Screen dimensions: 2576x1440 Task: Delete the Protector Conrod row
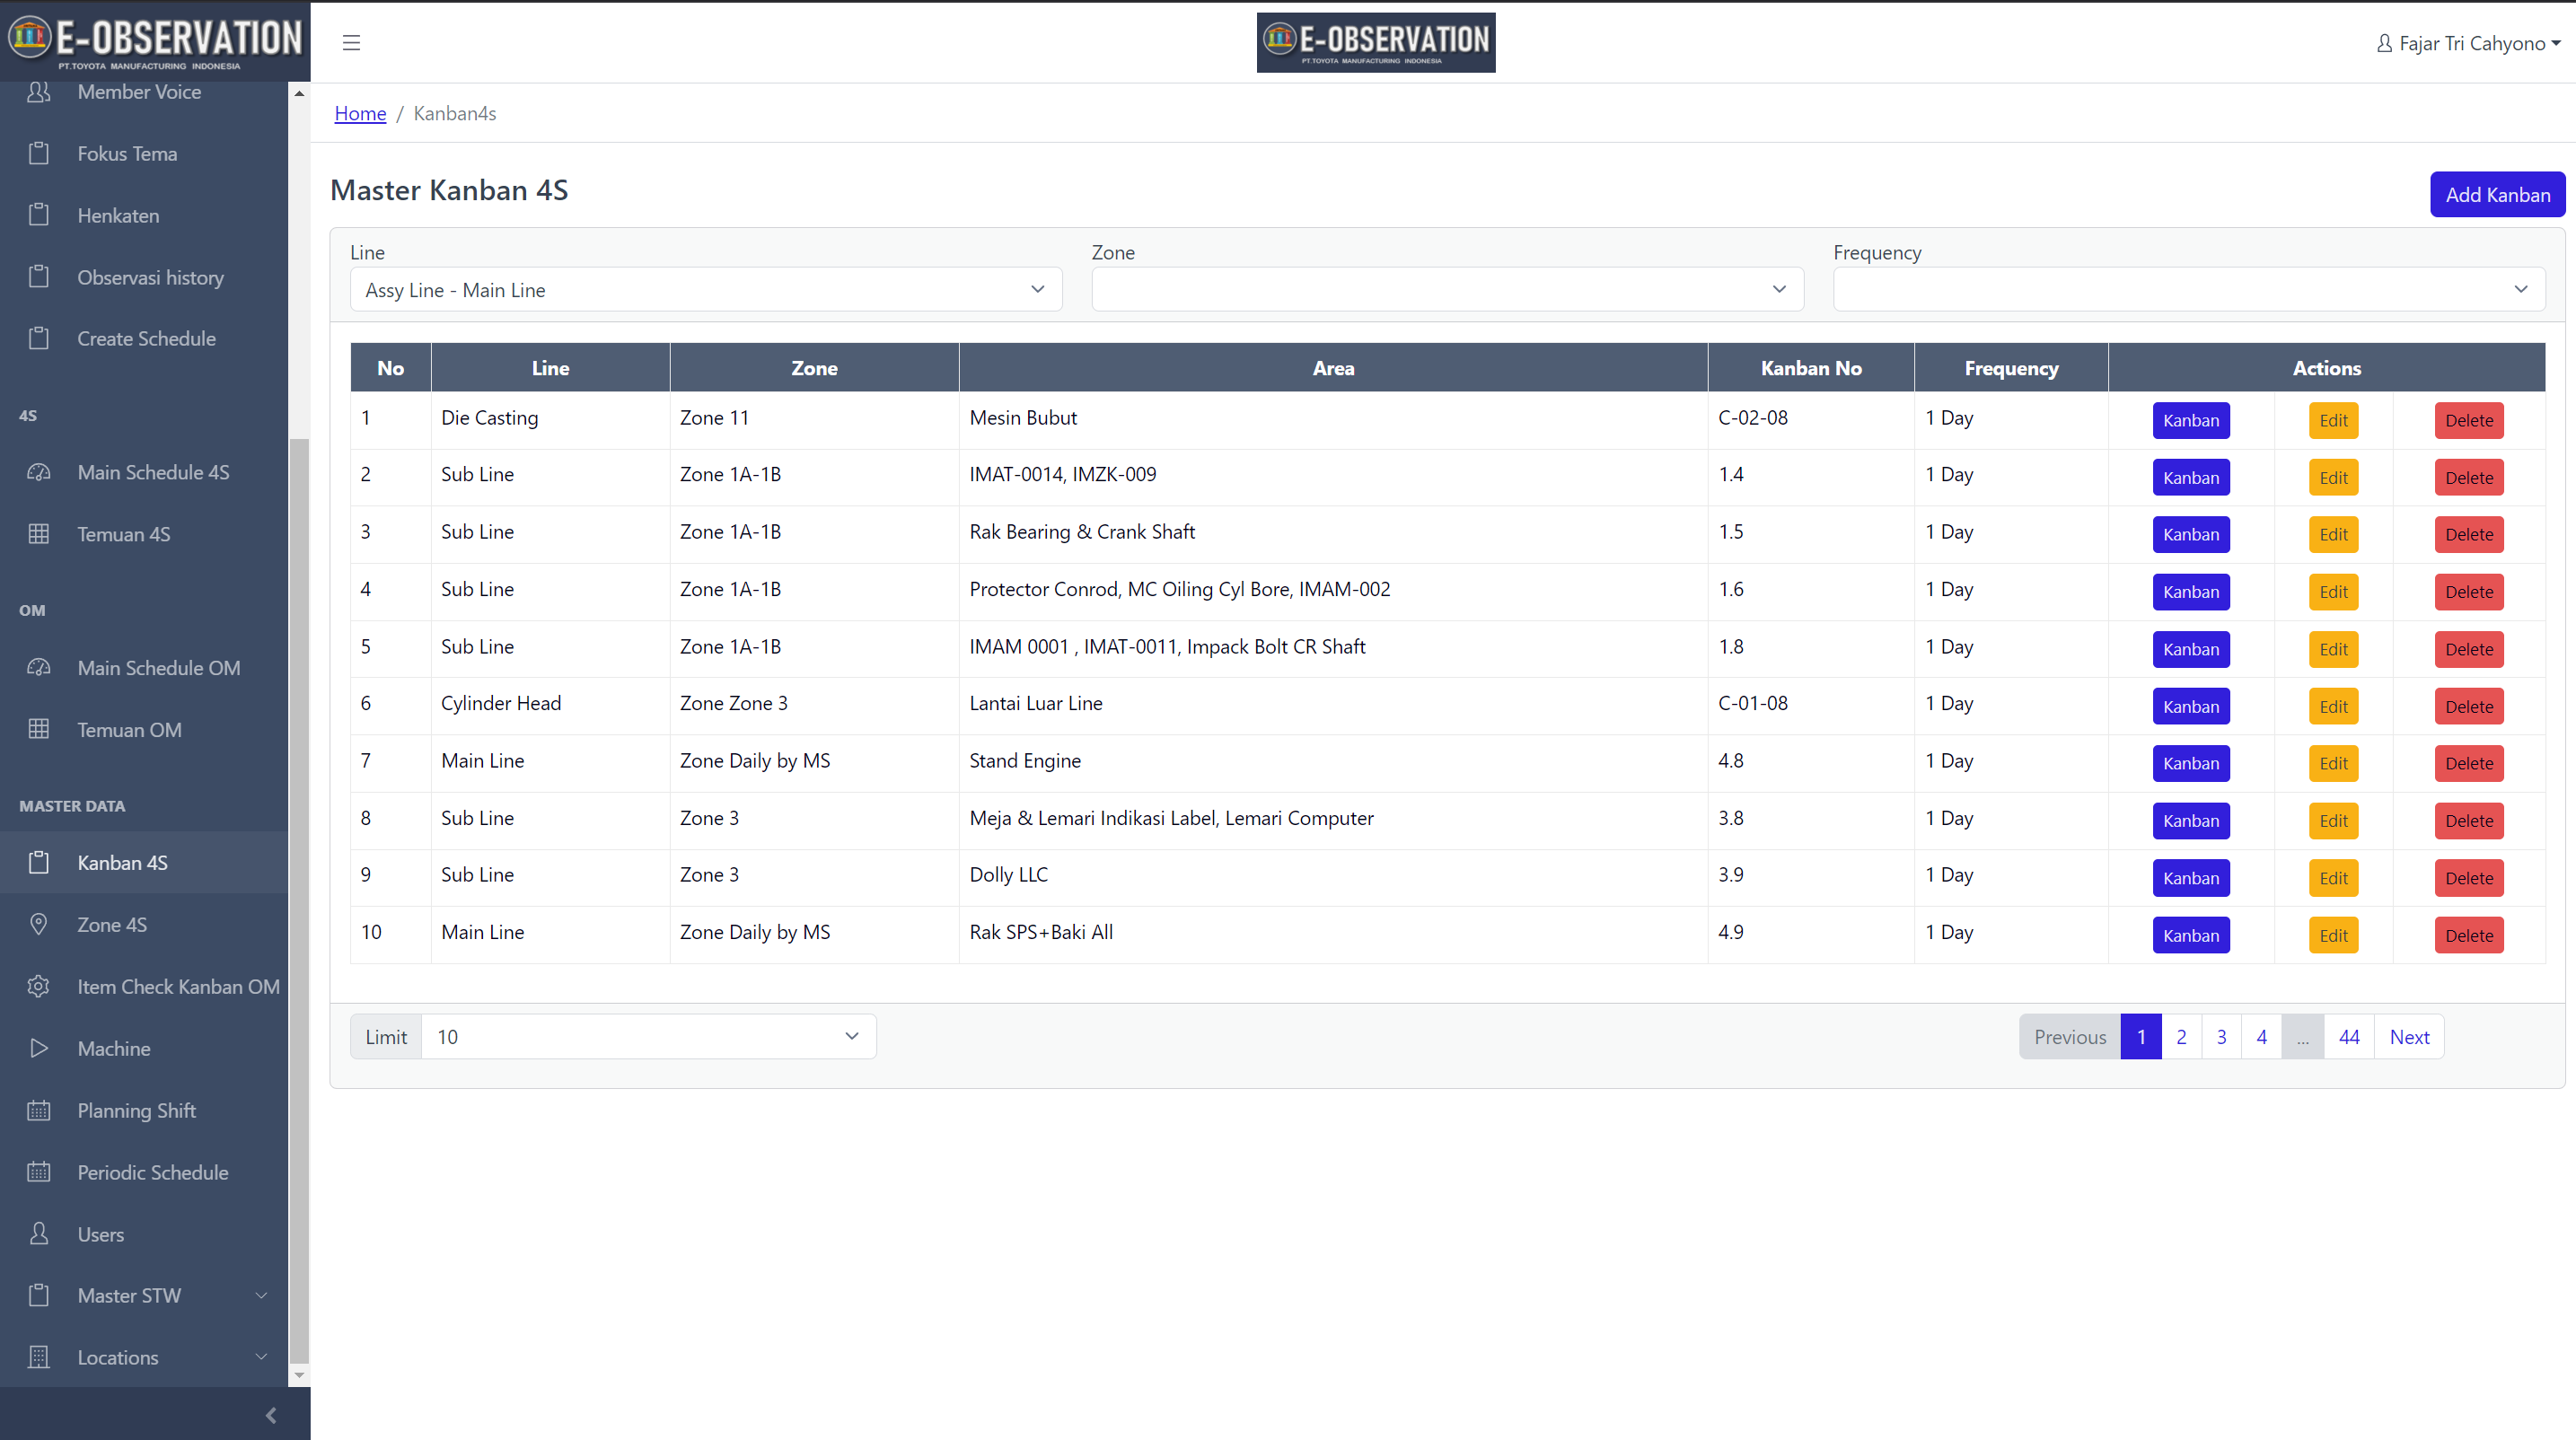coord(2469,591)
